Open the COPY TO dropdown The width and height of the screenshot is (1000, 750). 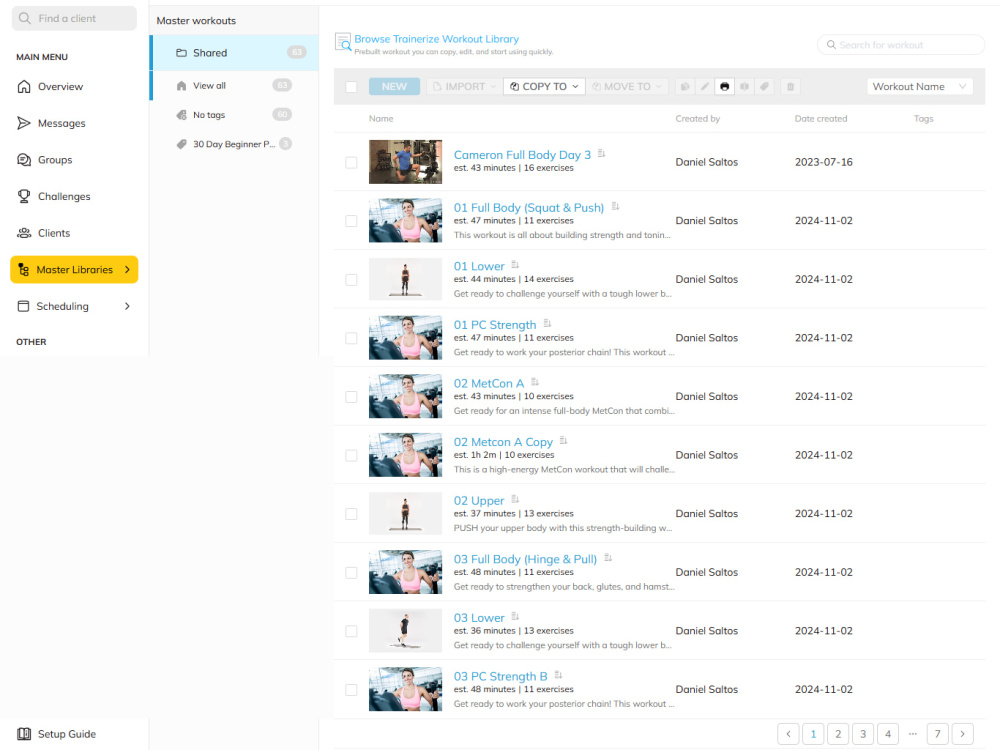[x=544, y=87]
